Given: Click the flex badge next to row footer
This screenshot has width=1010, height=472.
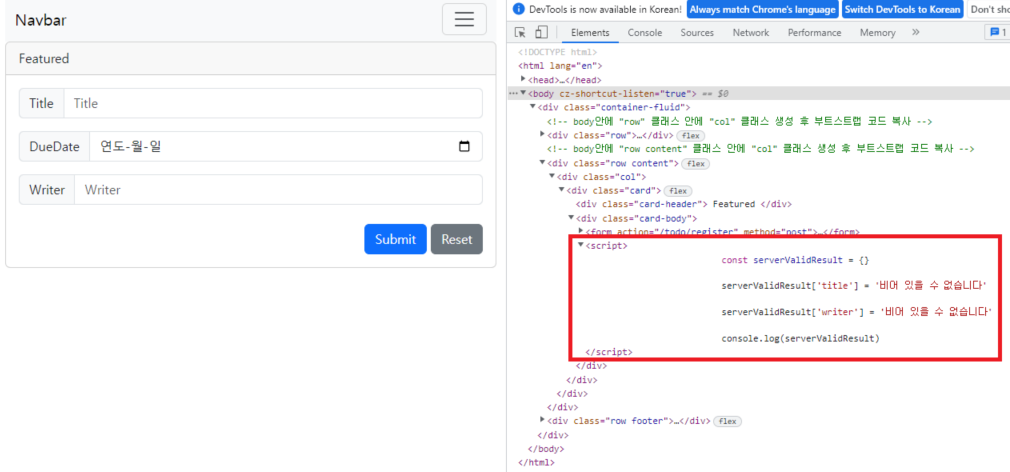Looking at the screenshot, I should (727, 422).
